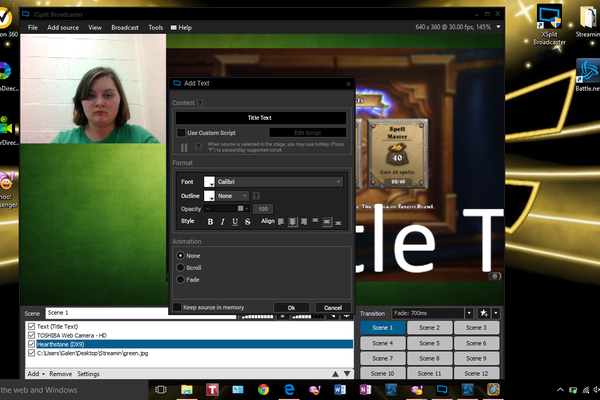This screenshot has width=600, height=400.
Task: Open Settings below sources list
Action: [88, 374]
